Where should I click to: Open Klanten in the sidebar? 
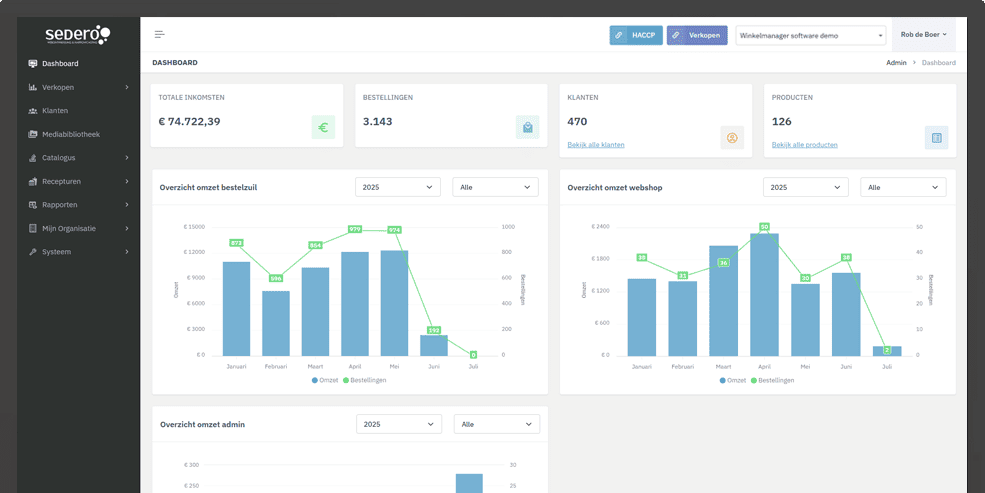click(x=55, y=111)
